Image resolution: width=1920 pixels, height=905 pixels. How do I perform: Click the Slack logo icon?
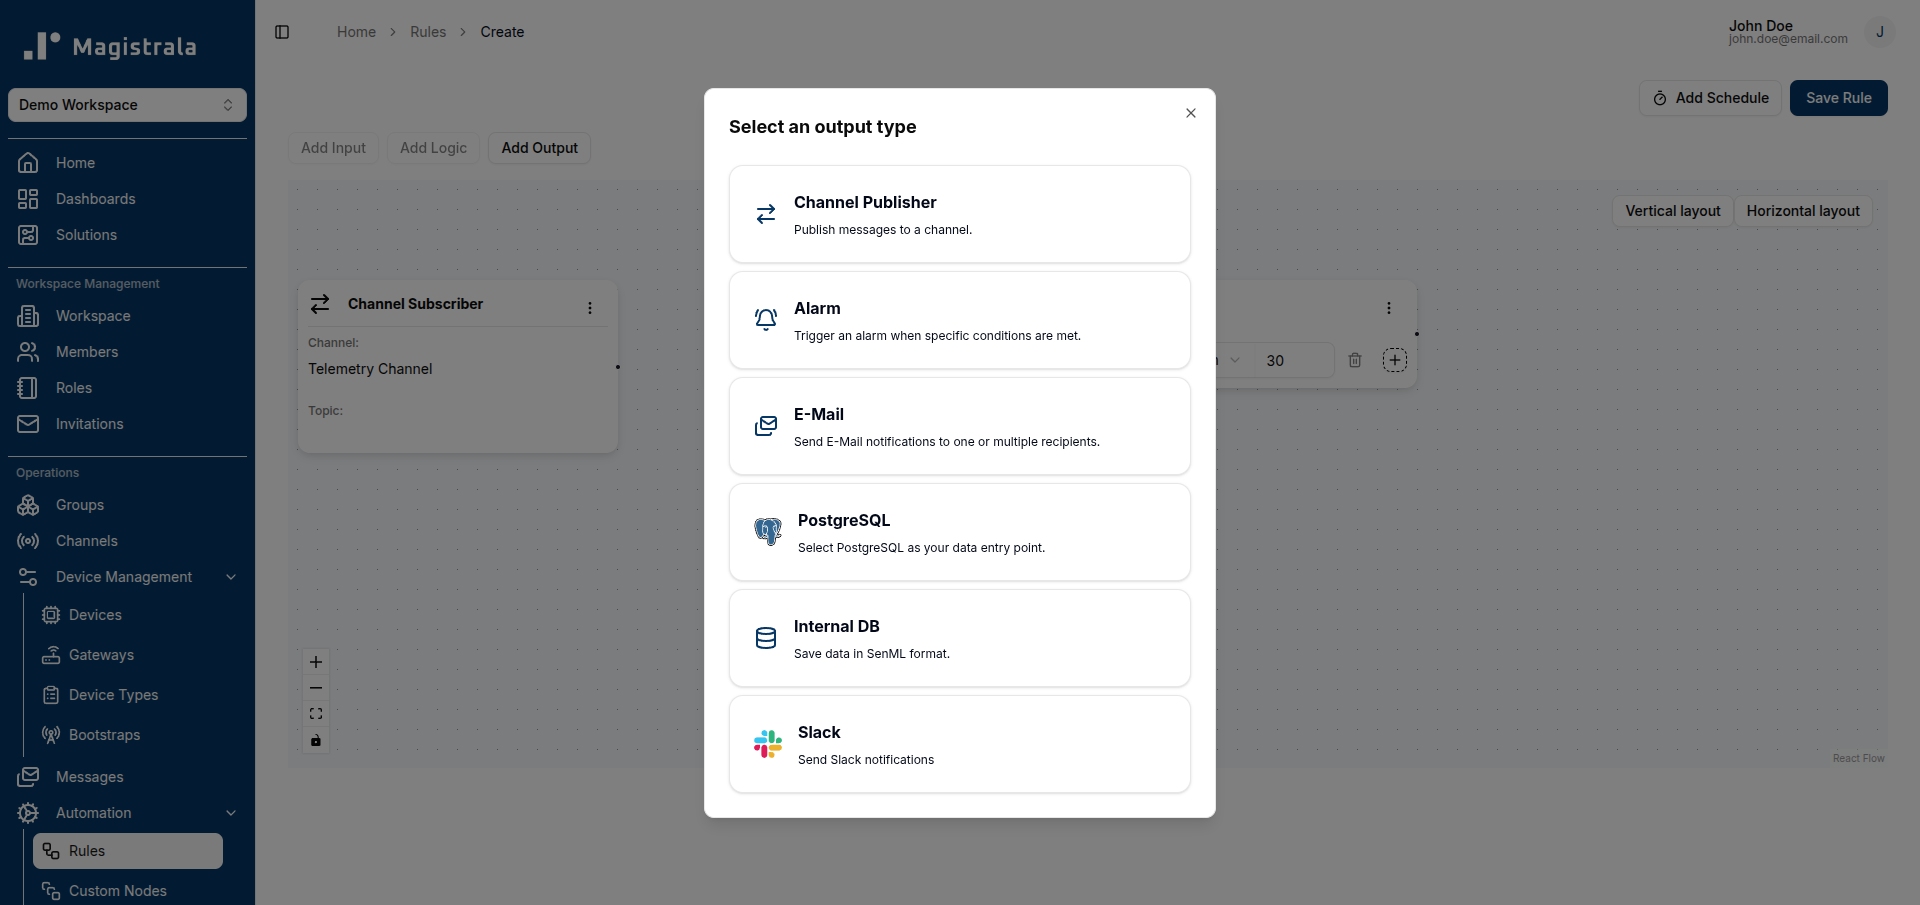tap(768, 744)
